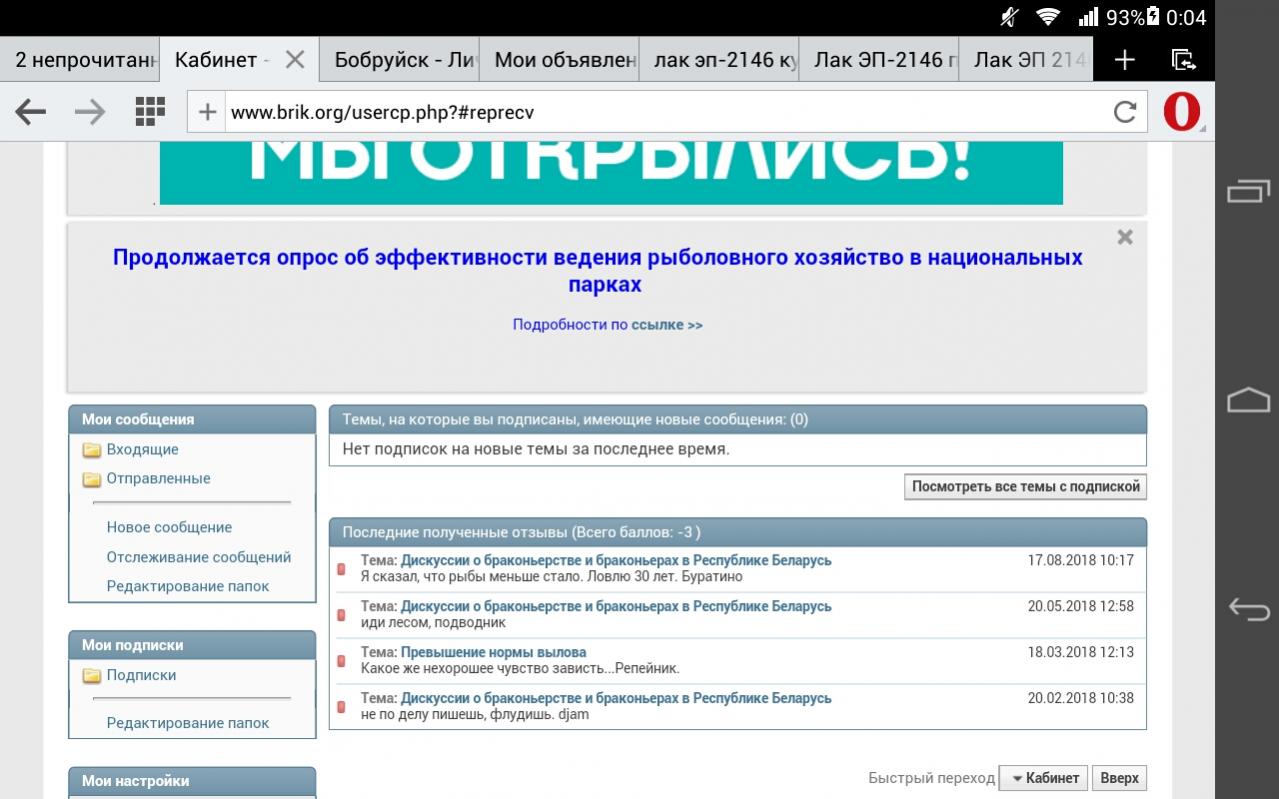Open the tab switcher icon
This screenshot has height=799, width=1279.
coord(1183,60)
